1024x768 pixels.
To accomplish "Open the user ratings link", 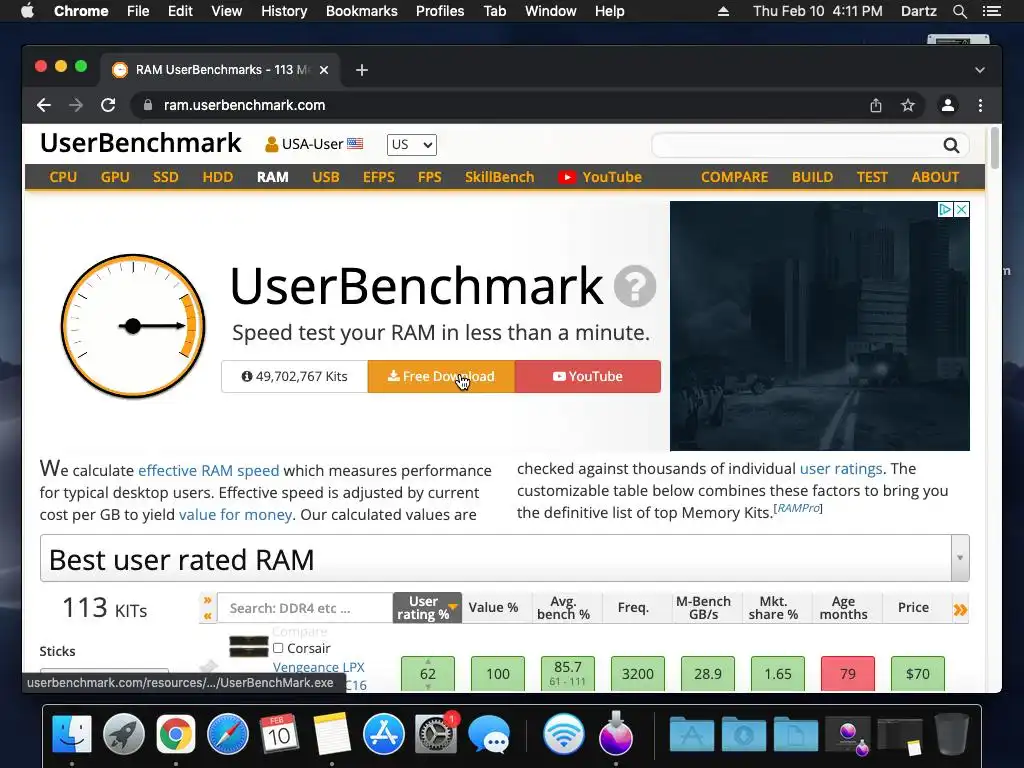I will point(841,468).
